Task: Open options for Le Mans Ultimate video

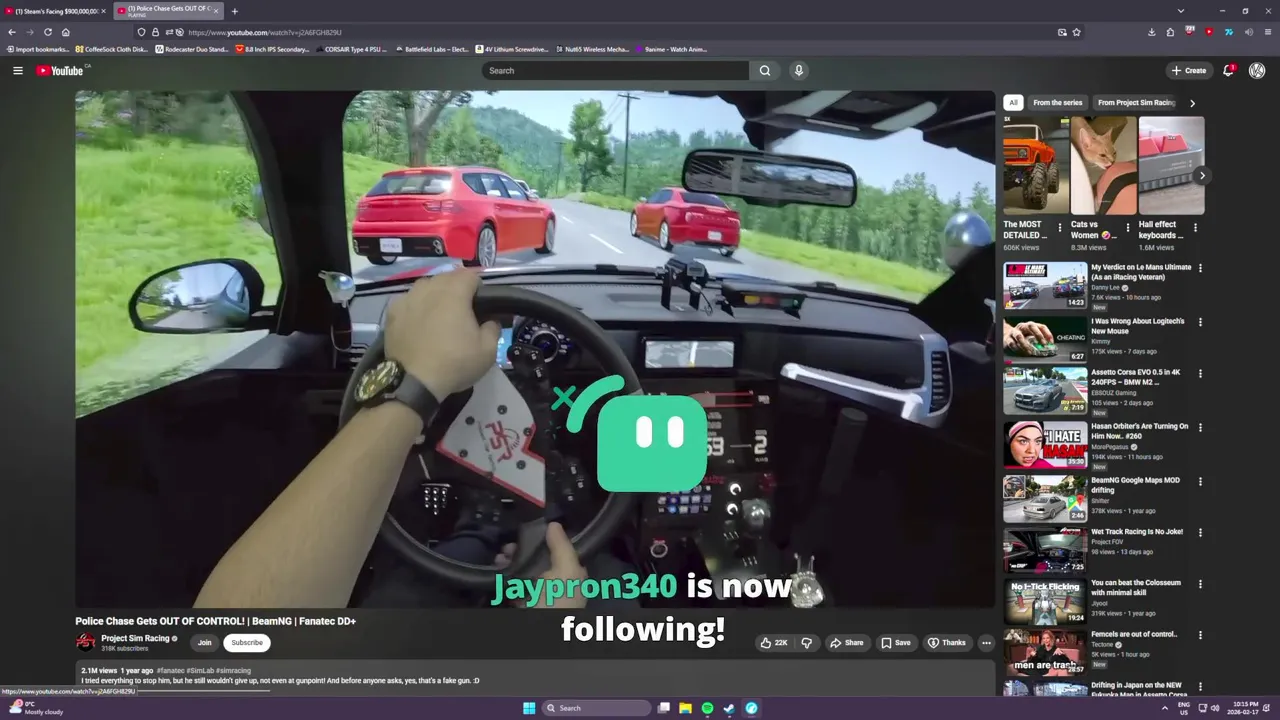Action: coord(1200,268)
